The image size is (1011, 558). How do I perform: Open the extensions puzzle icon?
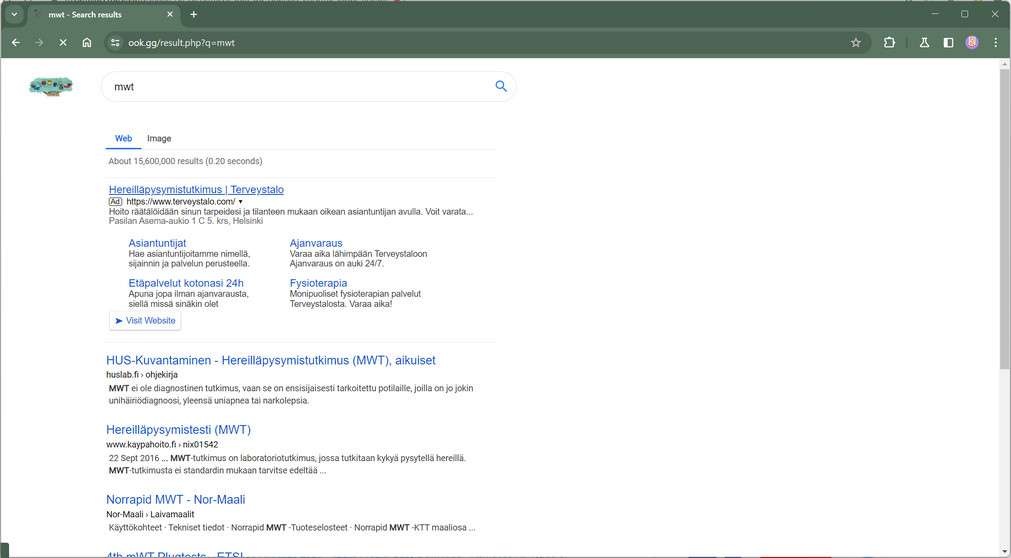pos(889,43)
